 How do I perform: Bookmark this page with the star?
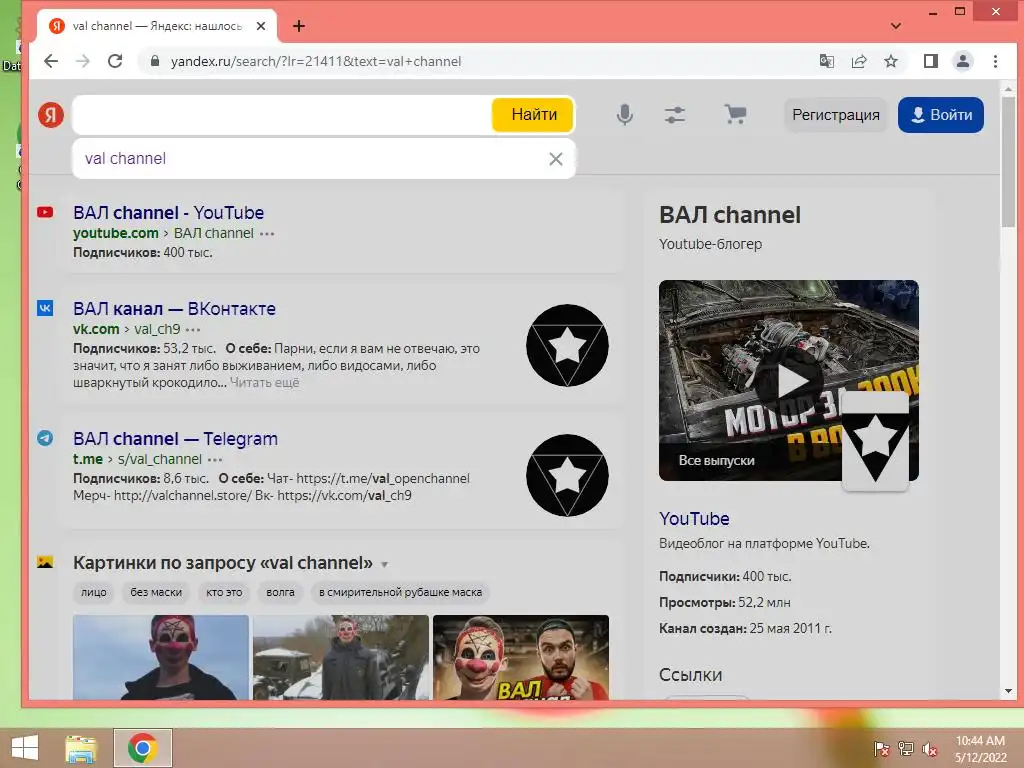(x=891, y=61)
